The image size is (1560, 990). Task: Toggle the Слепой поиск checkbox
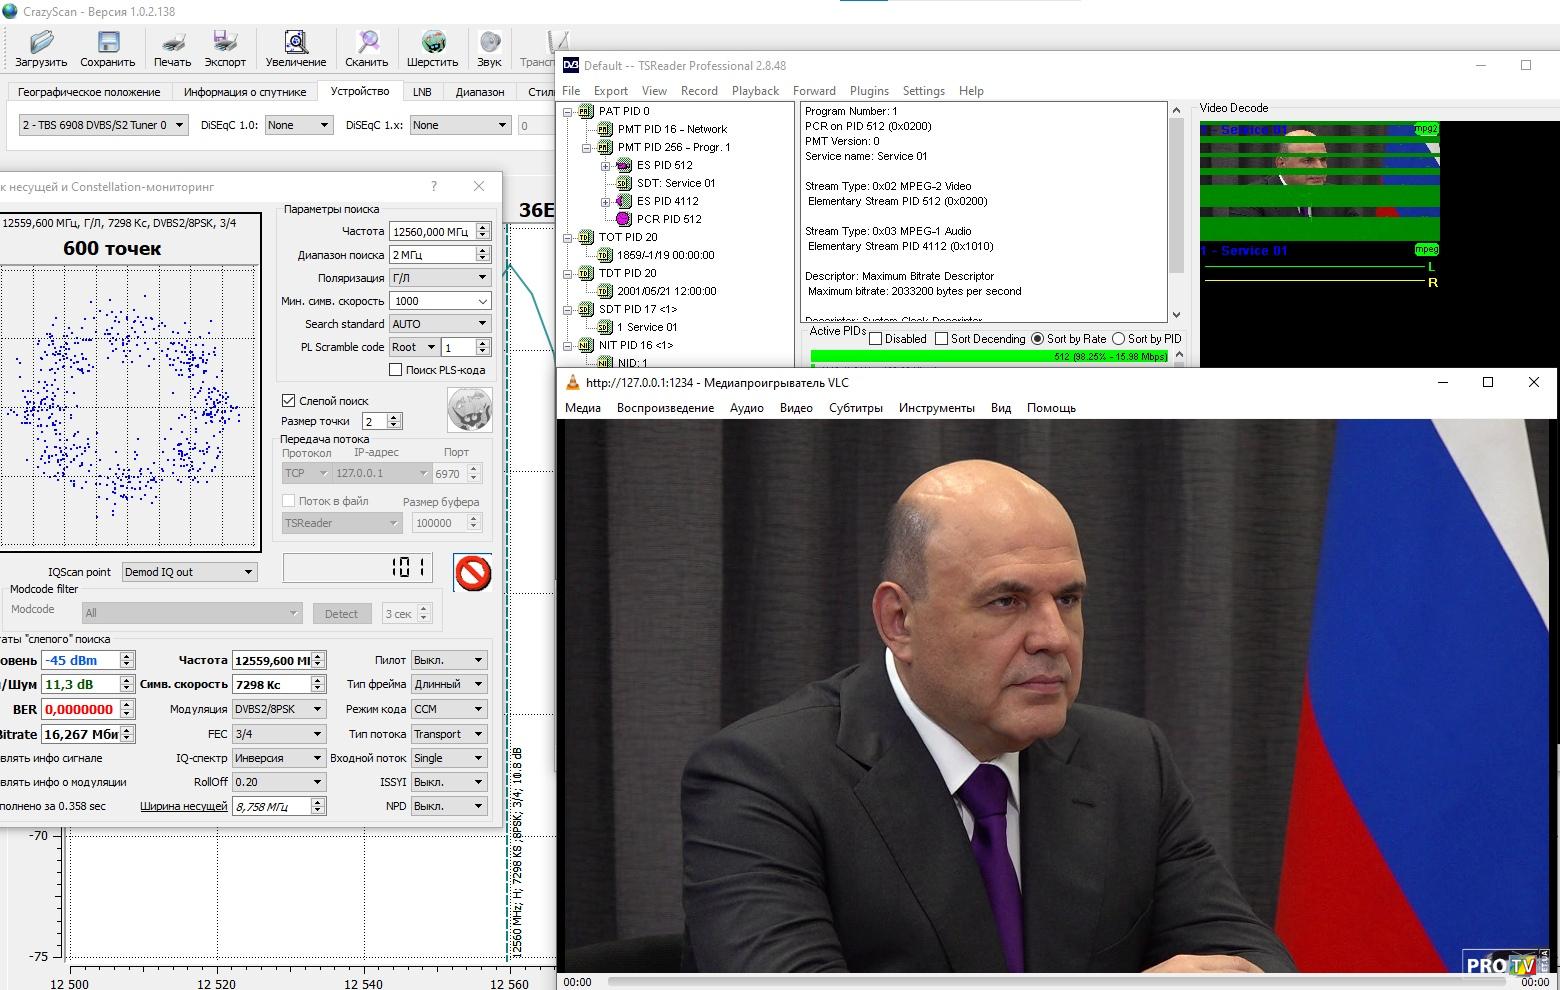click(289, 400)
